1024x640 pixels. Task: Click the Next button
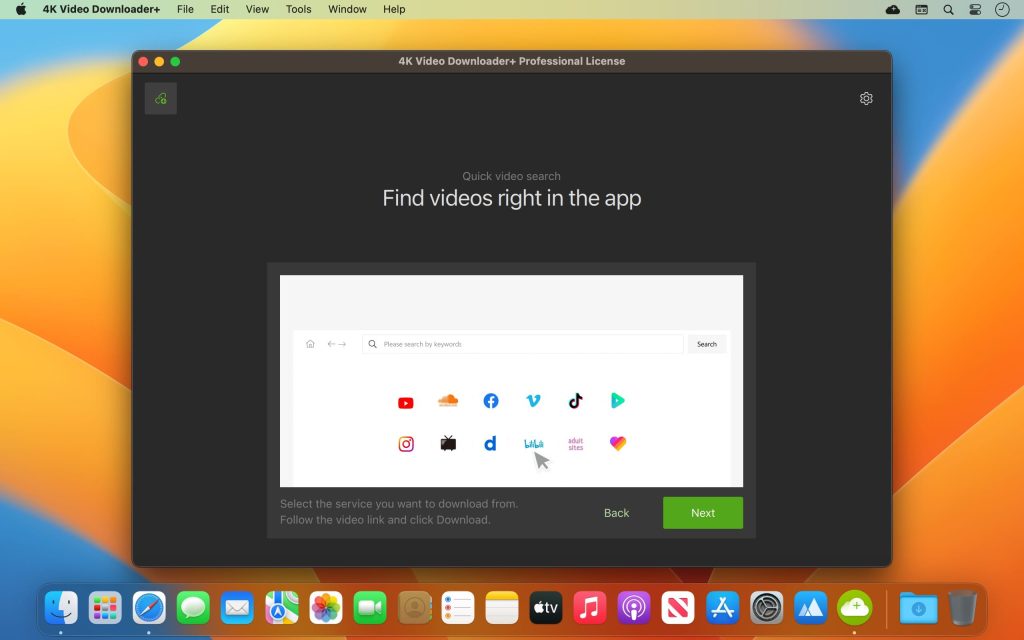coord(702,512)
